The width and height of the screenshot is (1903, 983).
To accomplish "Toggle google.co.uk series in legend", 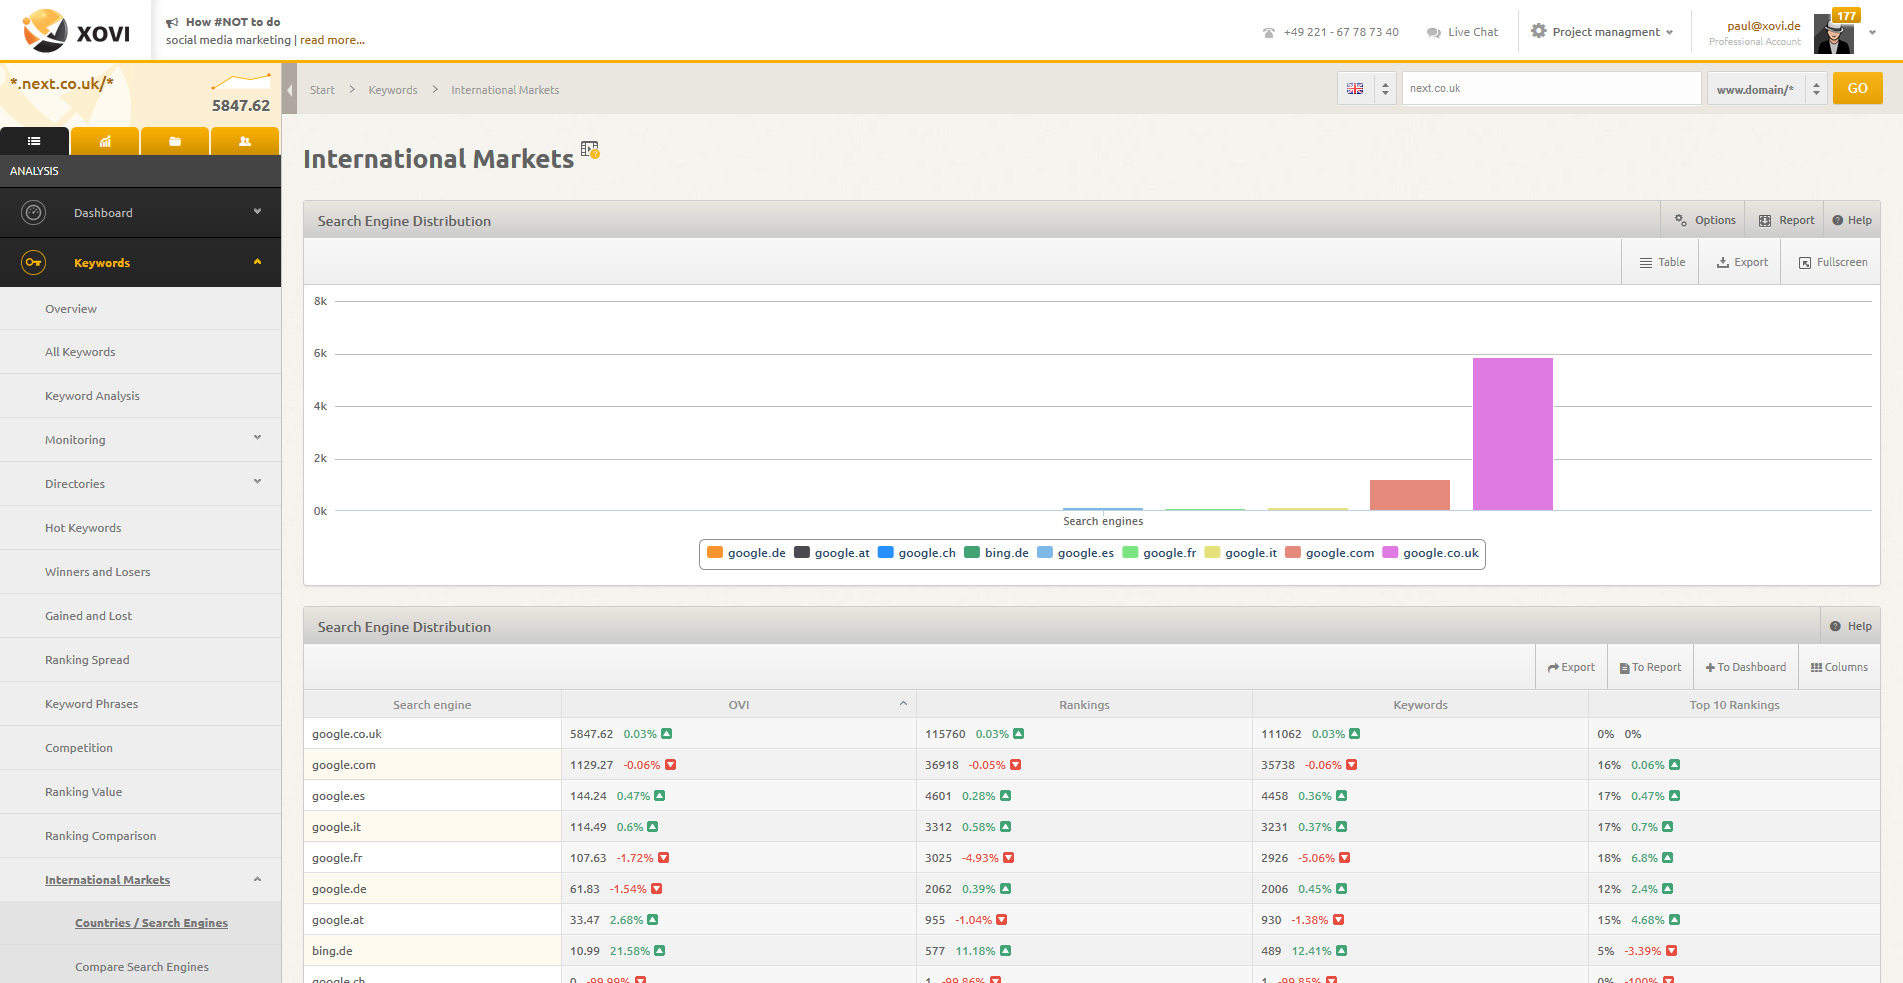I will [x=1431, y=553].
